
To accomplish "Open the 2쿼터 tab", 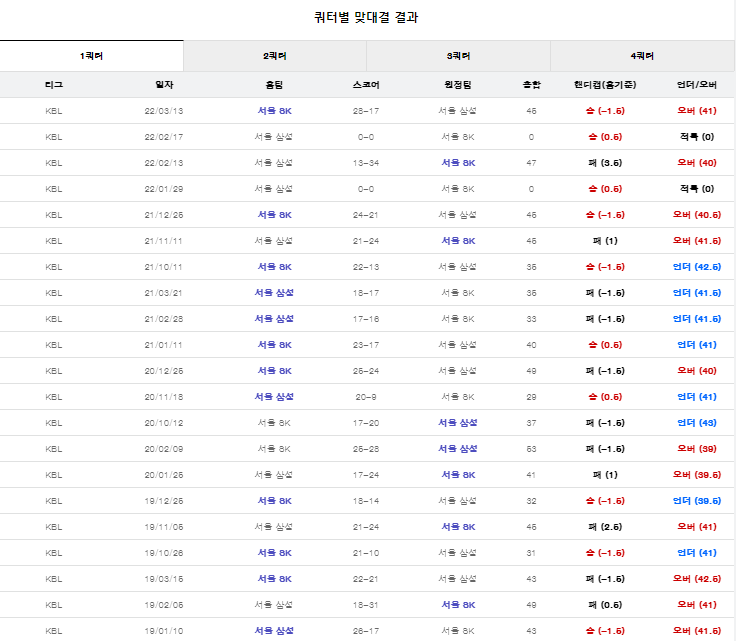I will coord(275,56).
